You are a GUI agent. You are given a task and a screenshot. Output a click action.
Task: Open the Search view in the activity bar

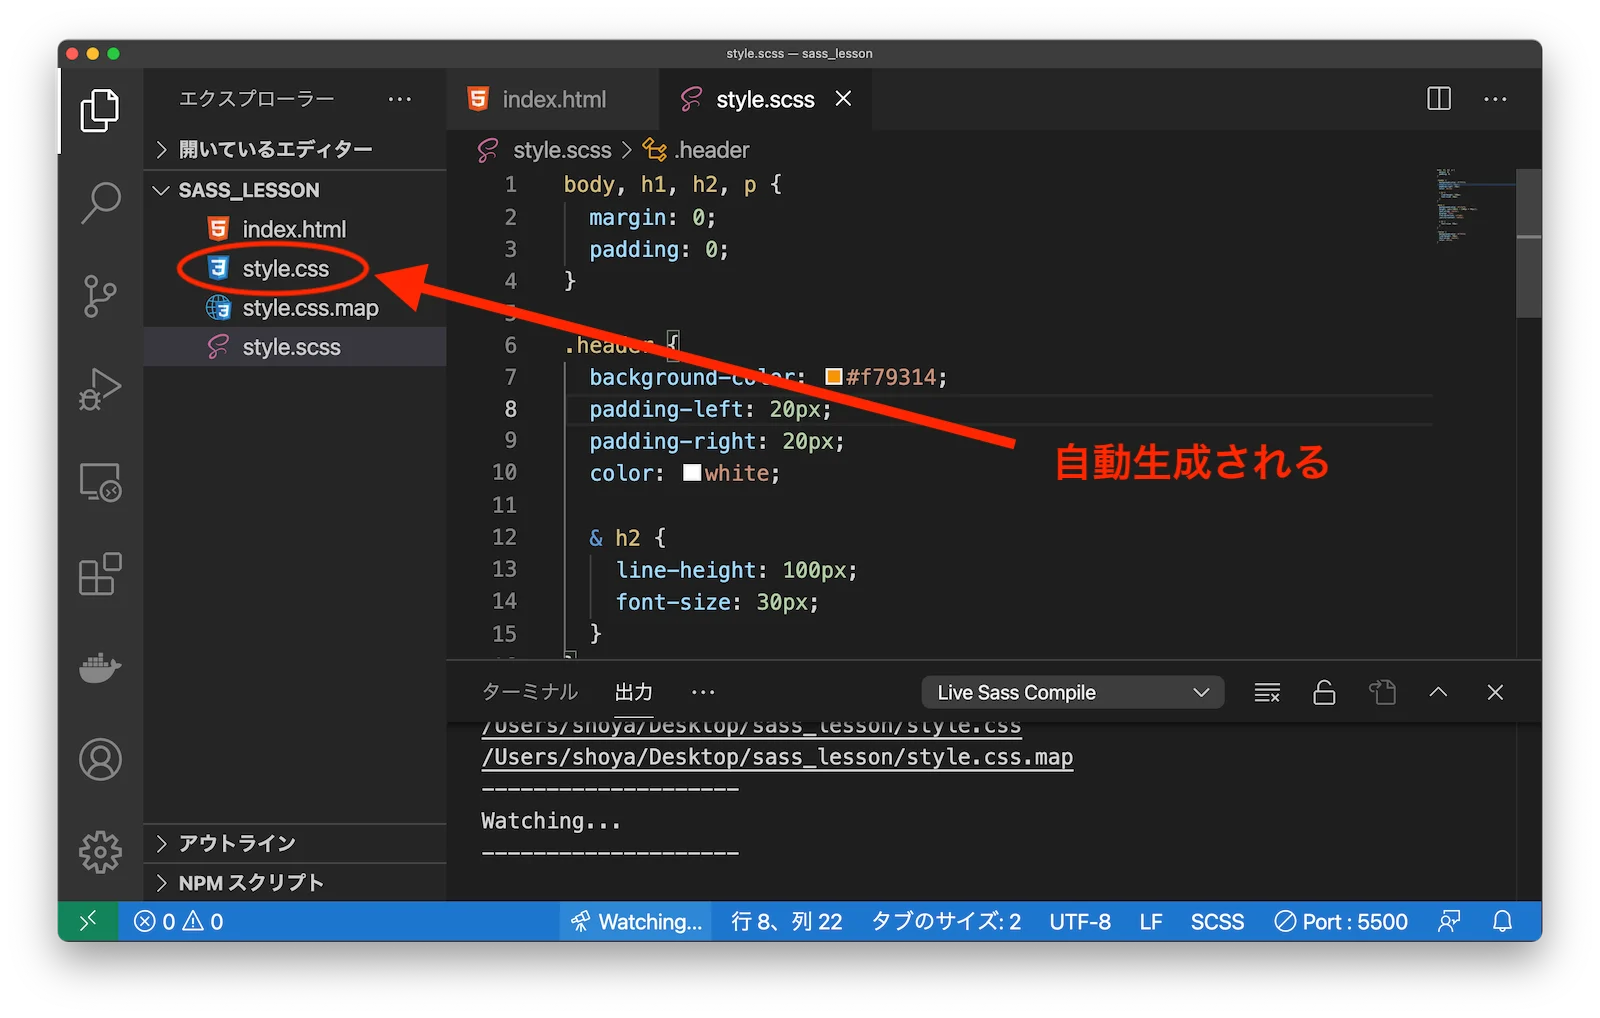(99, 201)
